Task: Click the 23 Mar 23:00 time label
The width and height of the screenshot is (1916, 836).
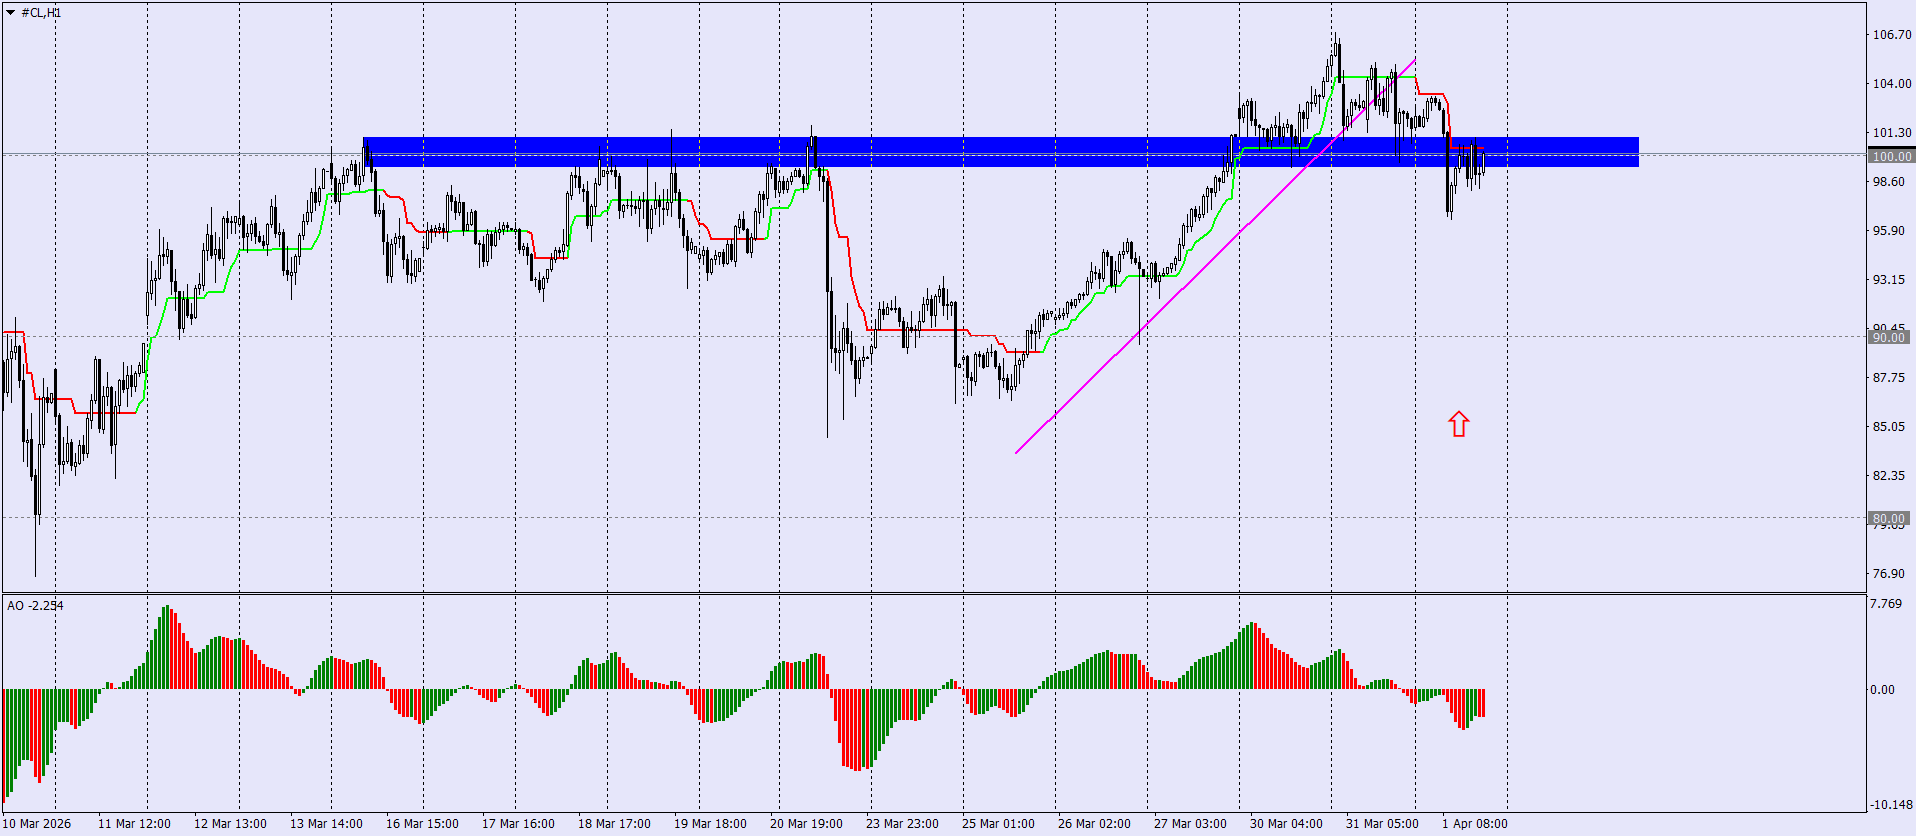Action: 902,824
